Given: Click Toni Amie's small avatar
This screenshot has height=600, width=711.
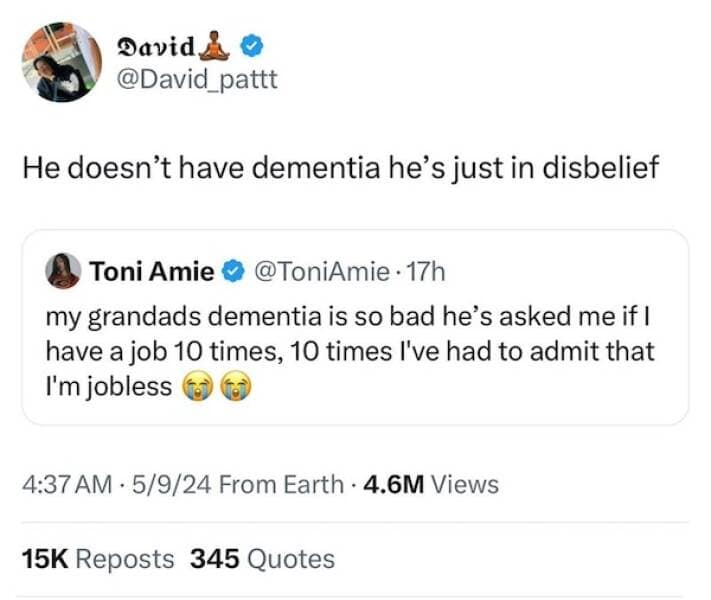Looking at the screenshot, I should pos(63,270).
